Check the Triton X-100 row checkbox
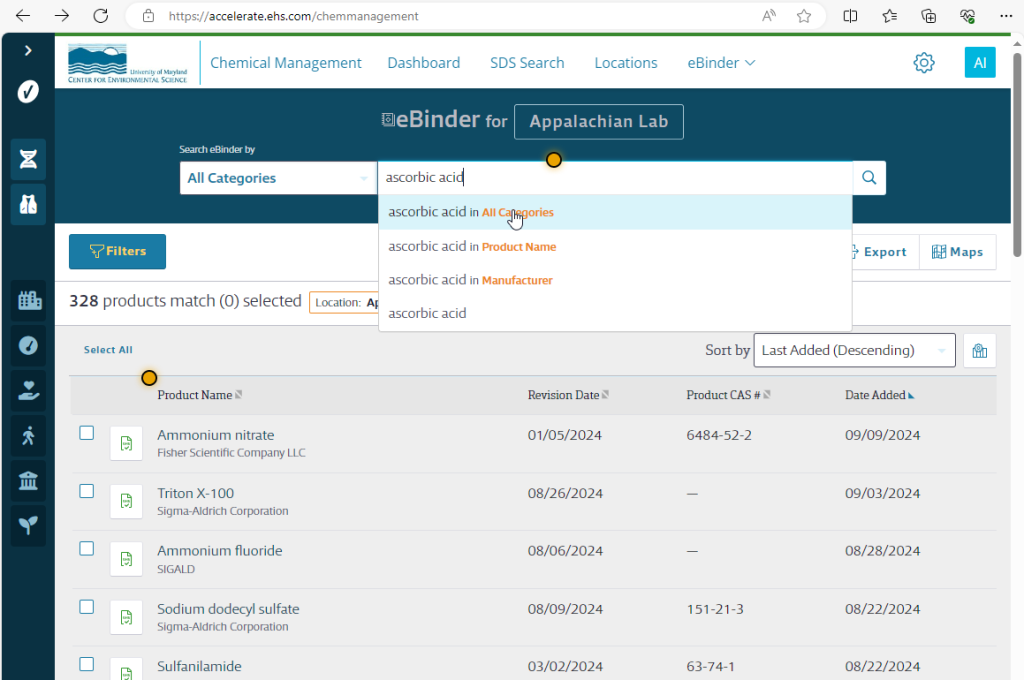 (87, 491)
